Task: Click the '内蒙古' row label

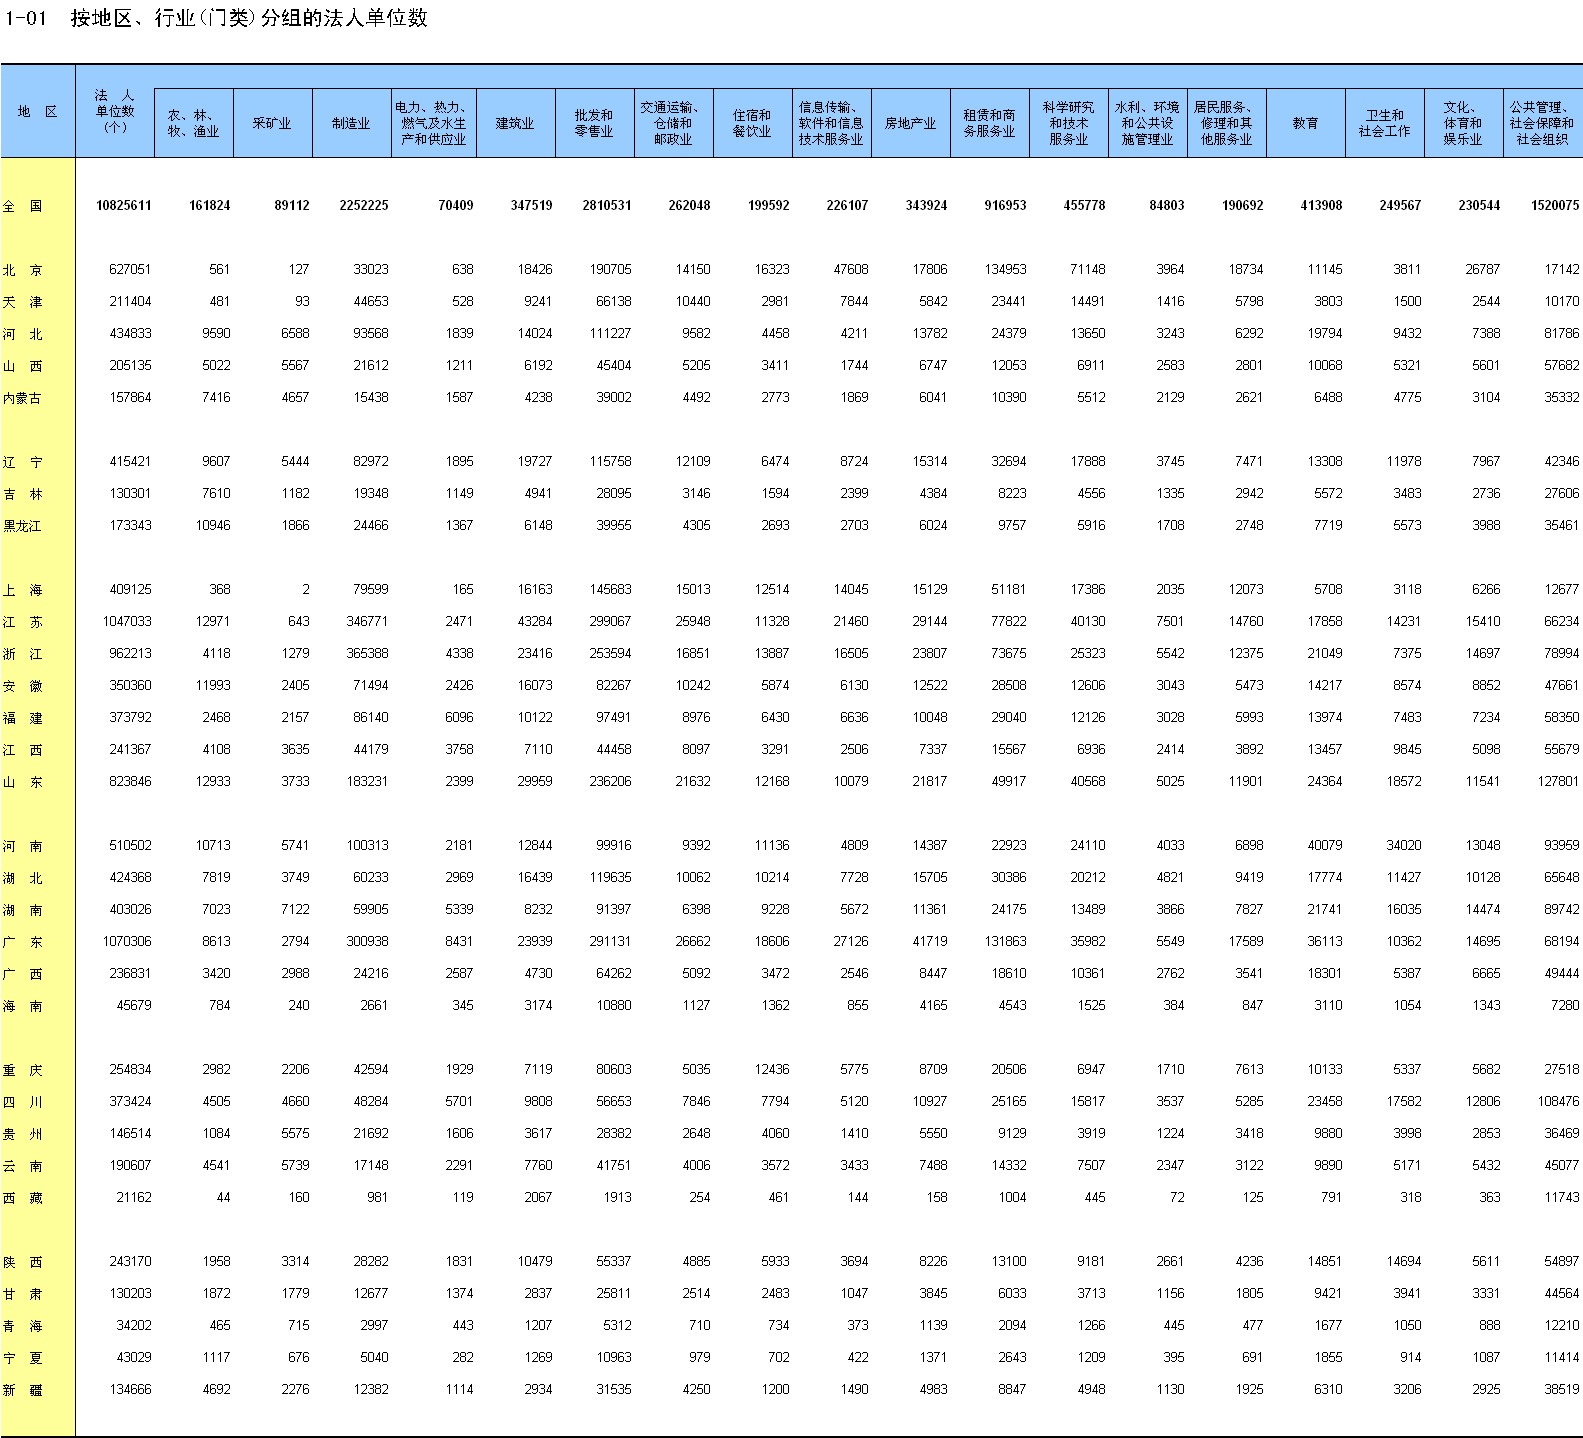Action: coord(22,398)
